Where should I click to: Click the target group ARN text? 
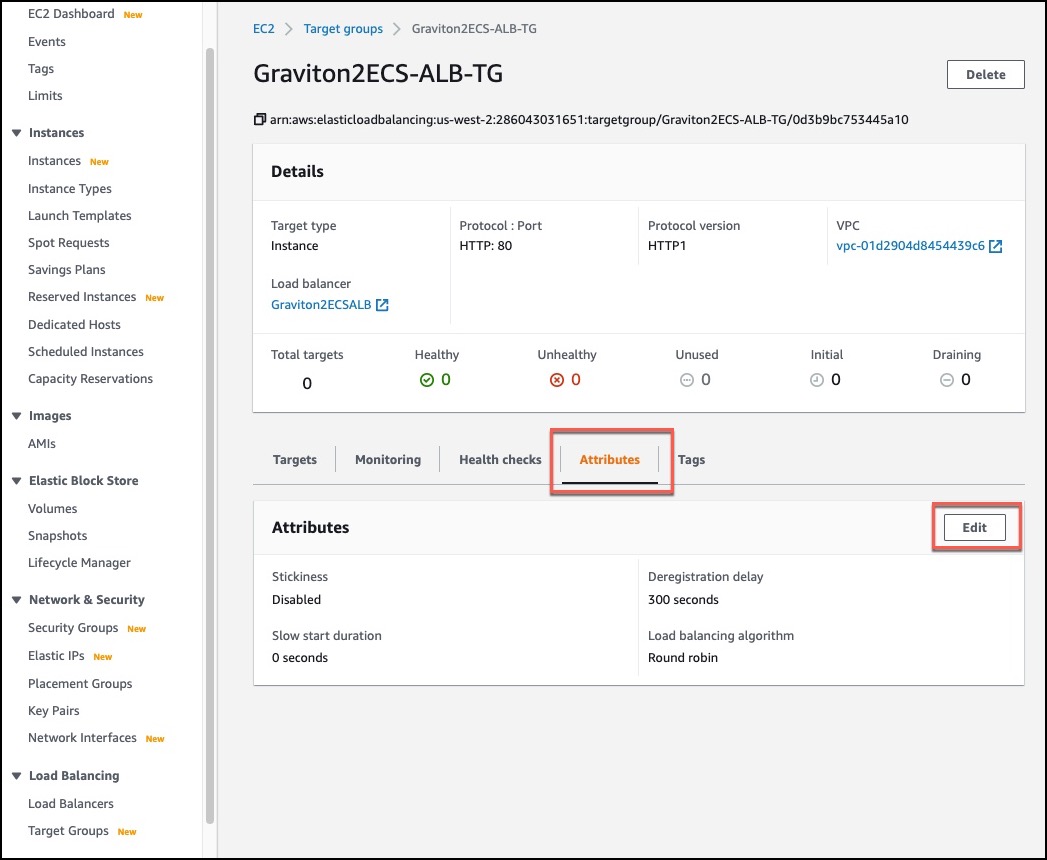(x=589, y=120)
